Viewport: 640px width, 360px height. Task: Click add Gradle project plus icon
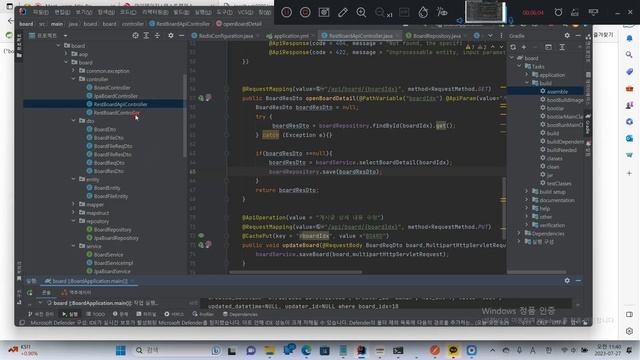pyautogui.click(x=524, y=47)
